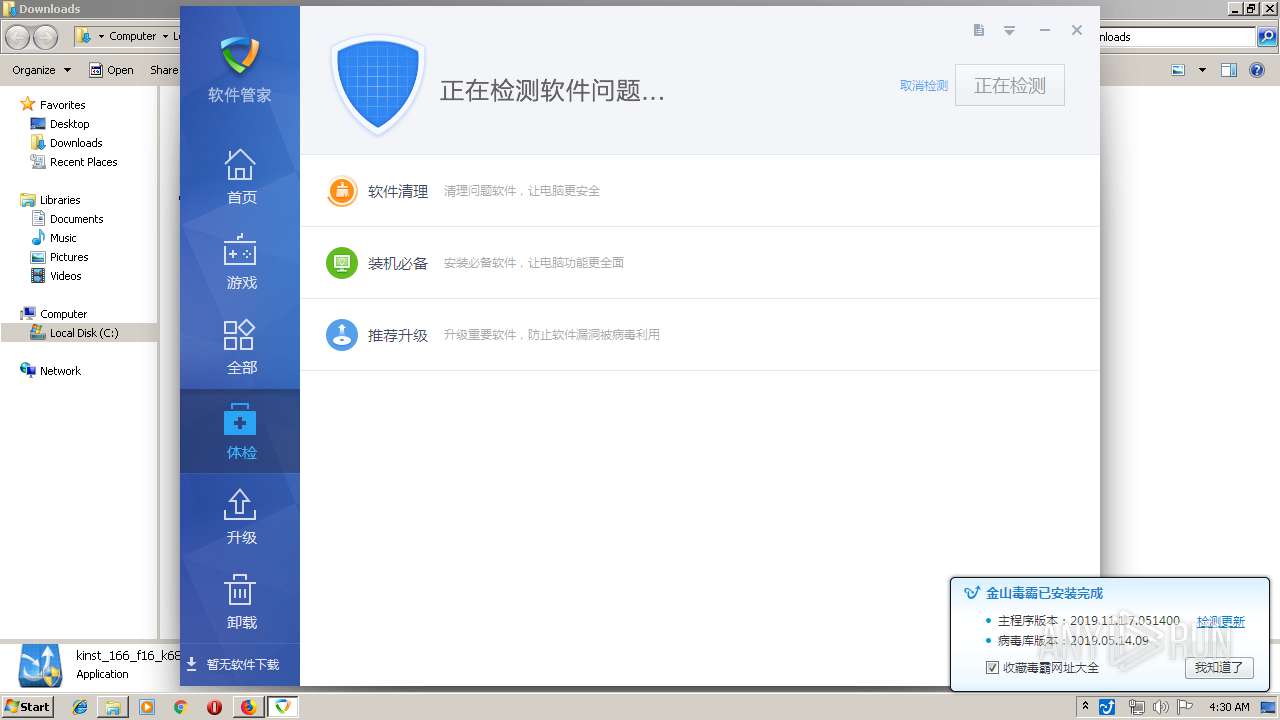
Task: Open the change view dropdown arrow
Action: pos(1202,70)
